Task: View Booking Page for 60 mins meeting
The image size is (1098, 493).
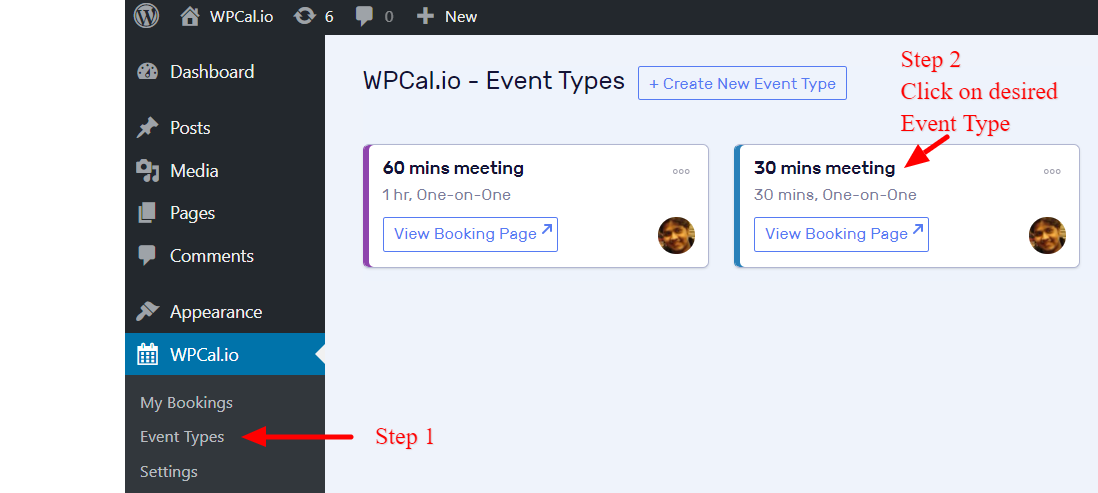Action: coord(471,234)
